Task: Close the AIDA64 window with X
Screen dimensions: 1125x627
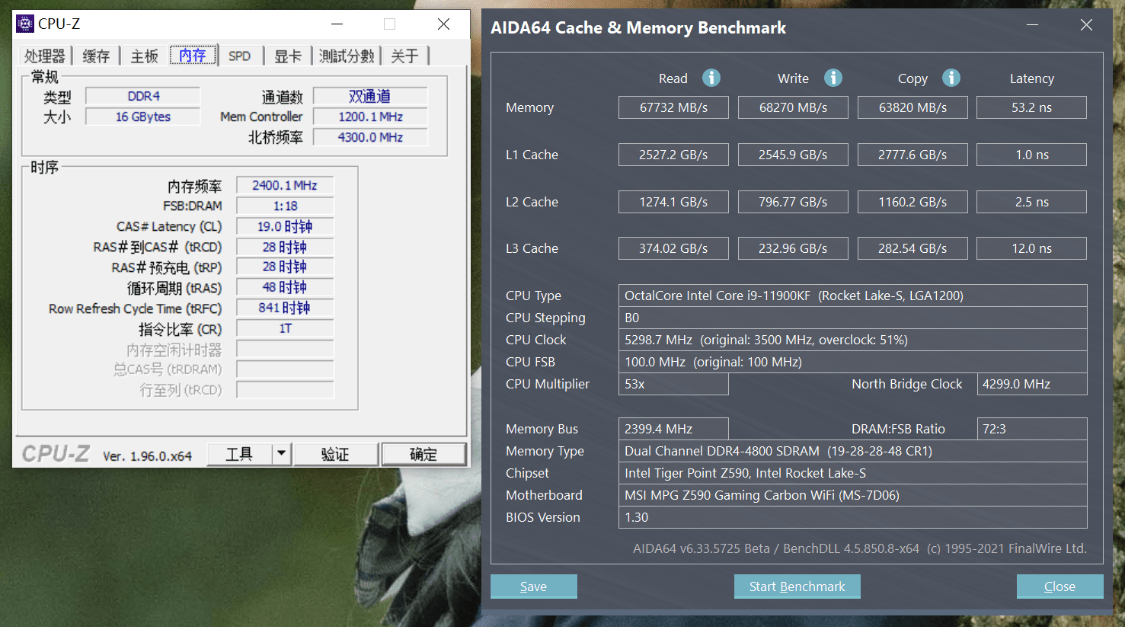Action: [1086, 25]
